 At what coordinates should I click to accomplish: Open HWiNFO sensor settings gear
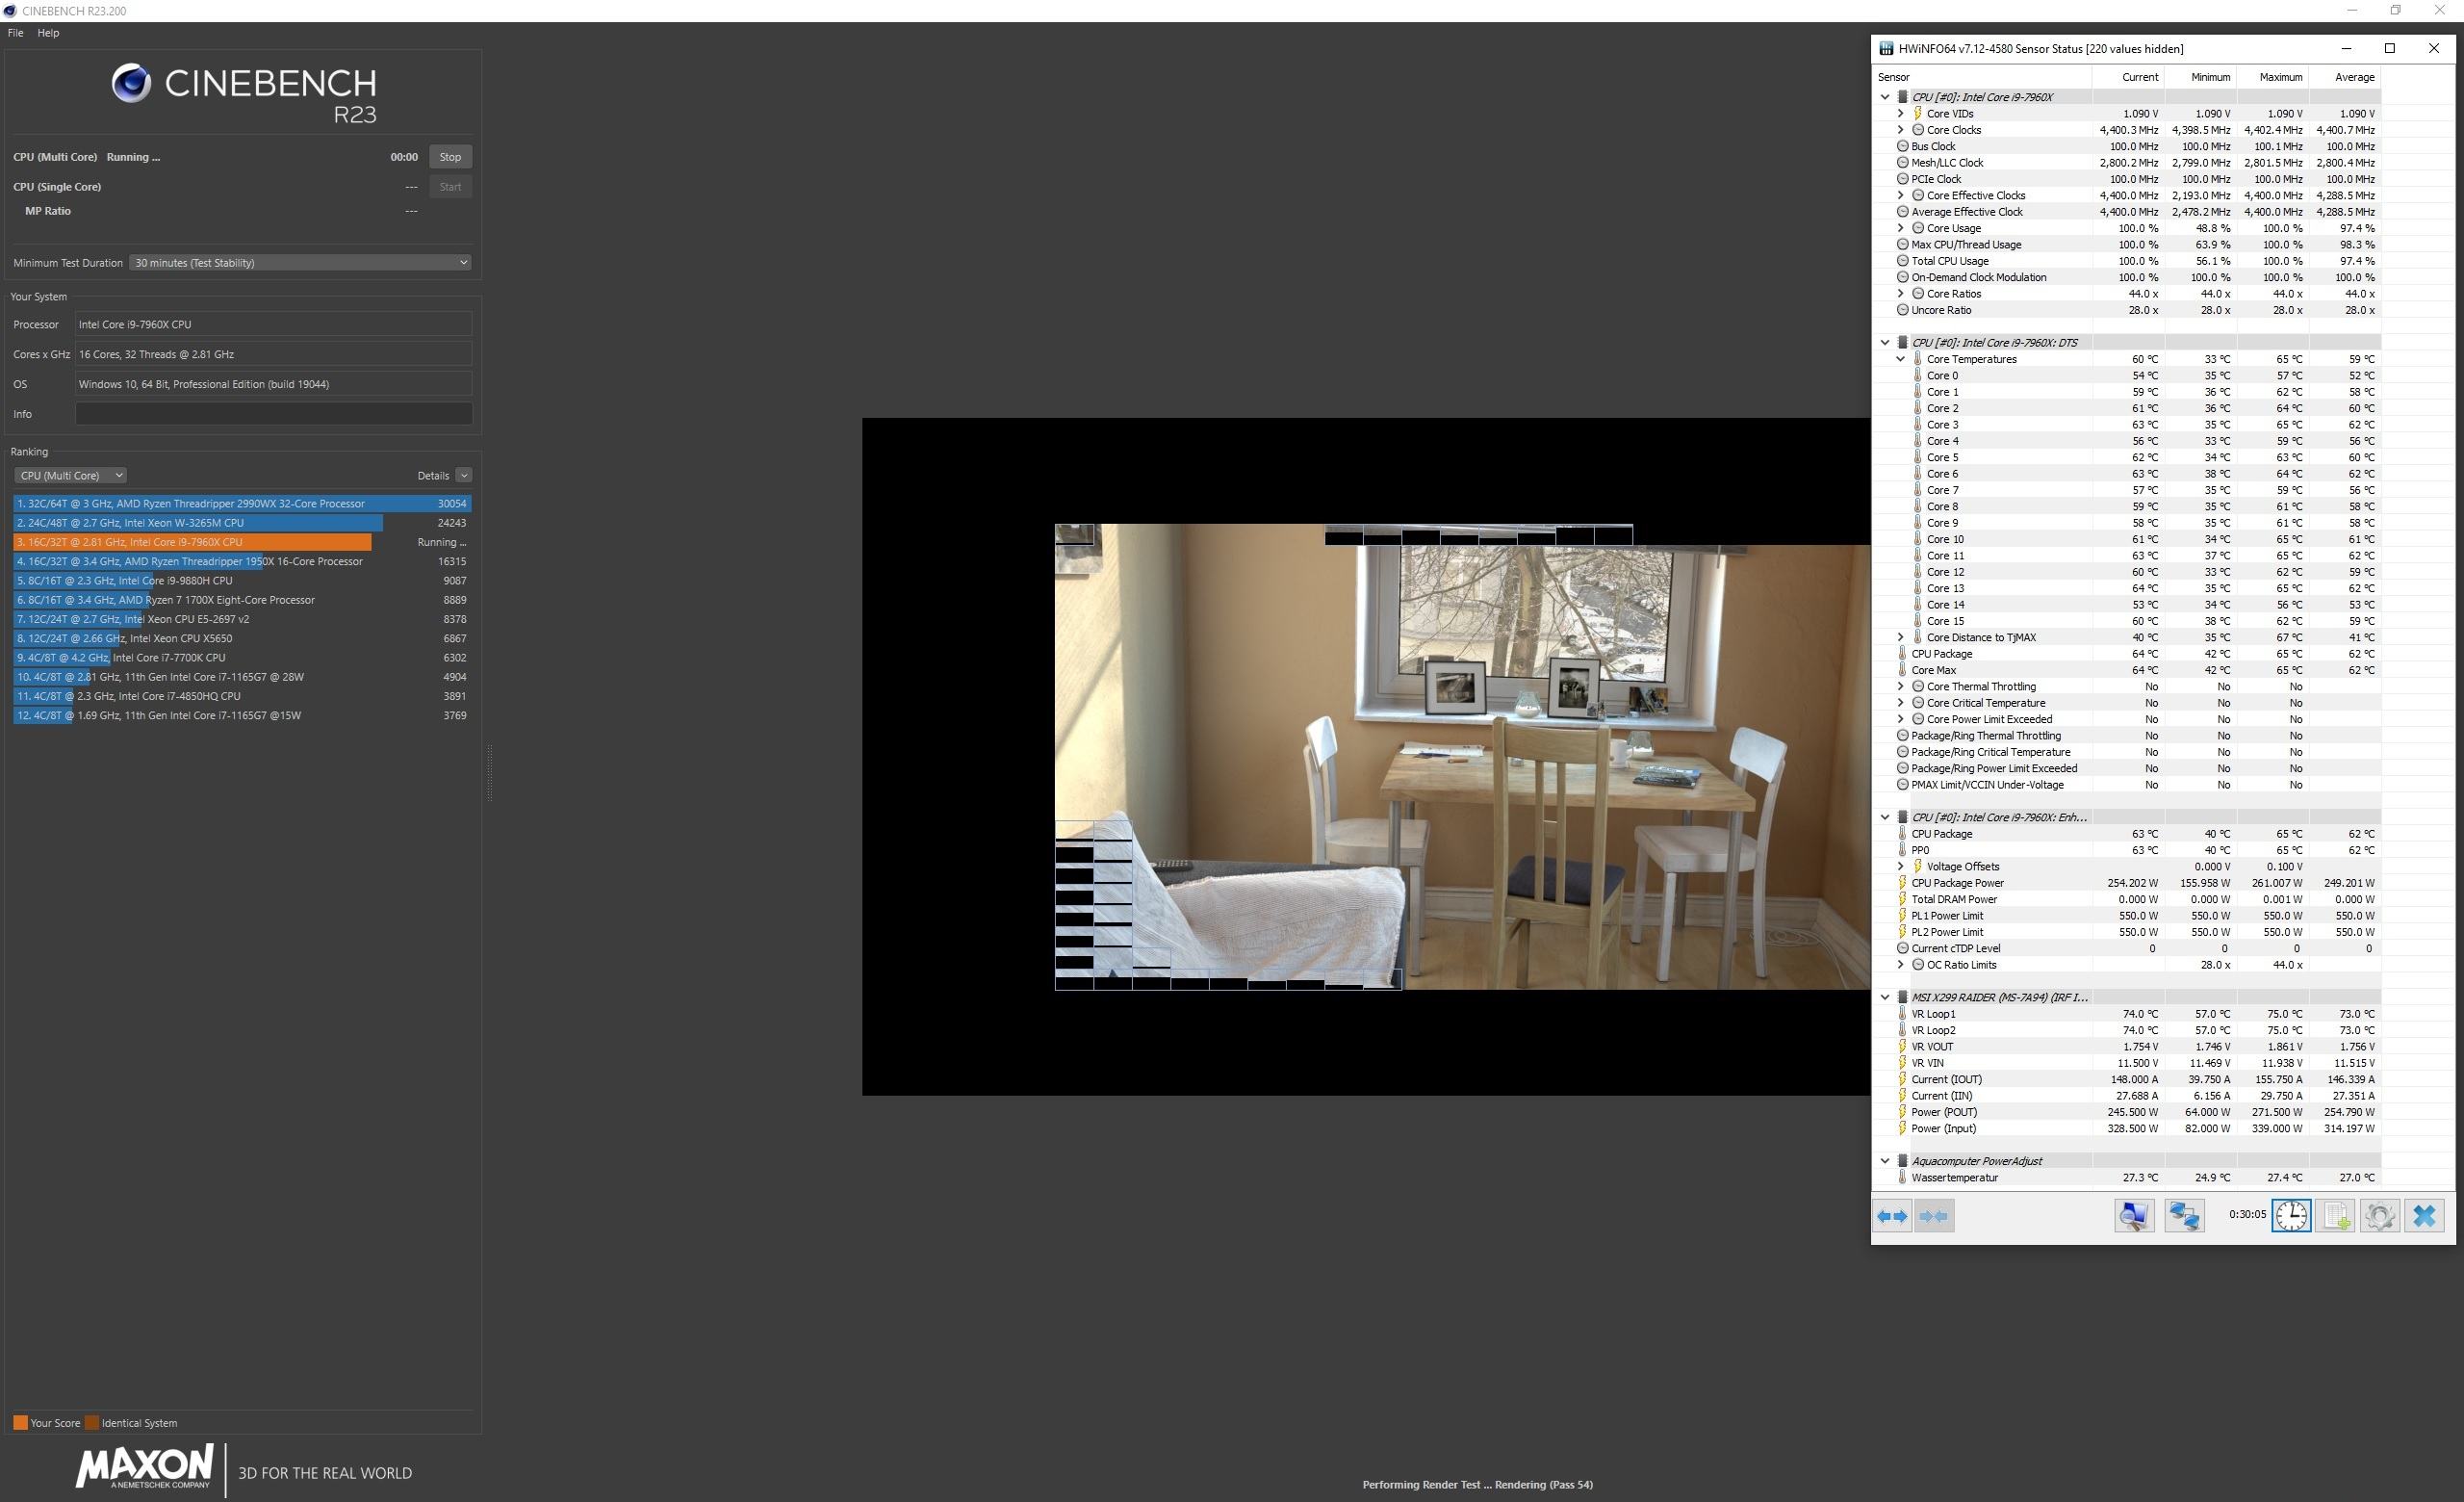pyautogui.click(x=2380, y=1216)
